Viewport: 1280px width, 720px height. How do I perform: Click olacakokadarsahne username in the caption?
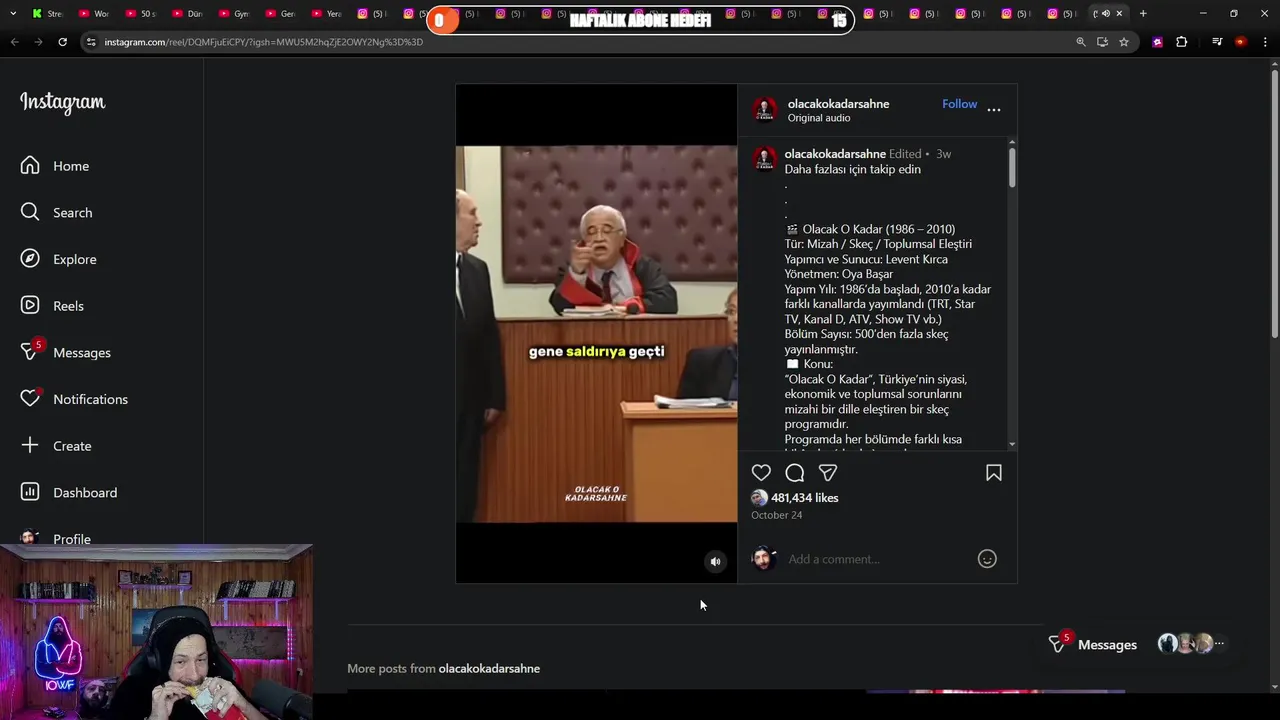pos(835,154)
